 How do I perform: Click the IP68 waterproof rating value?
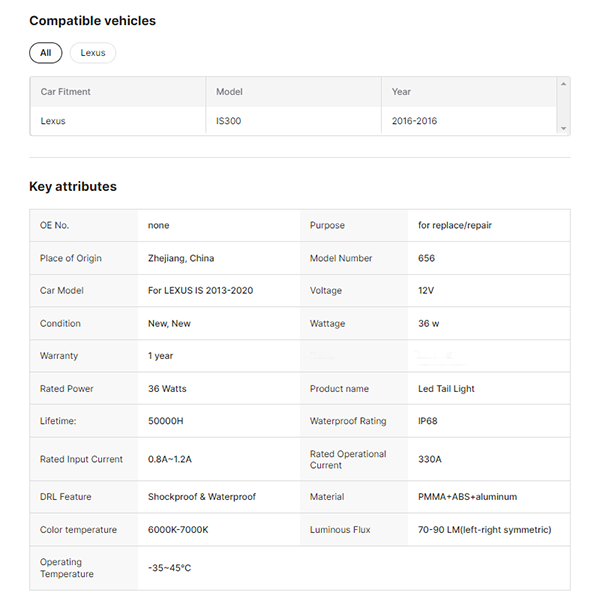click(x=429, y=421)
